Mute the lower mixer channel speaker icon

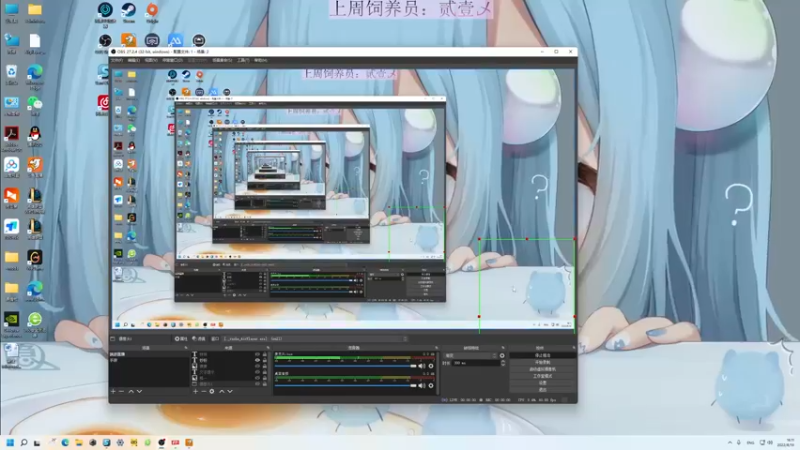[x=421, y=386]
